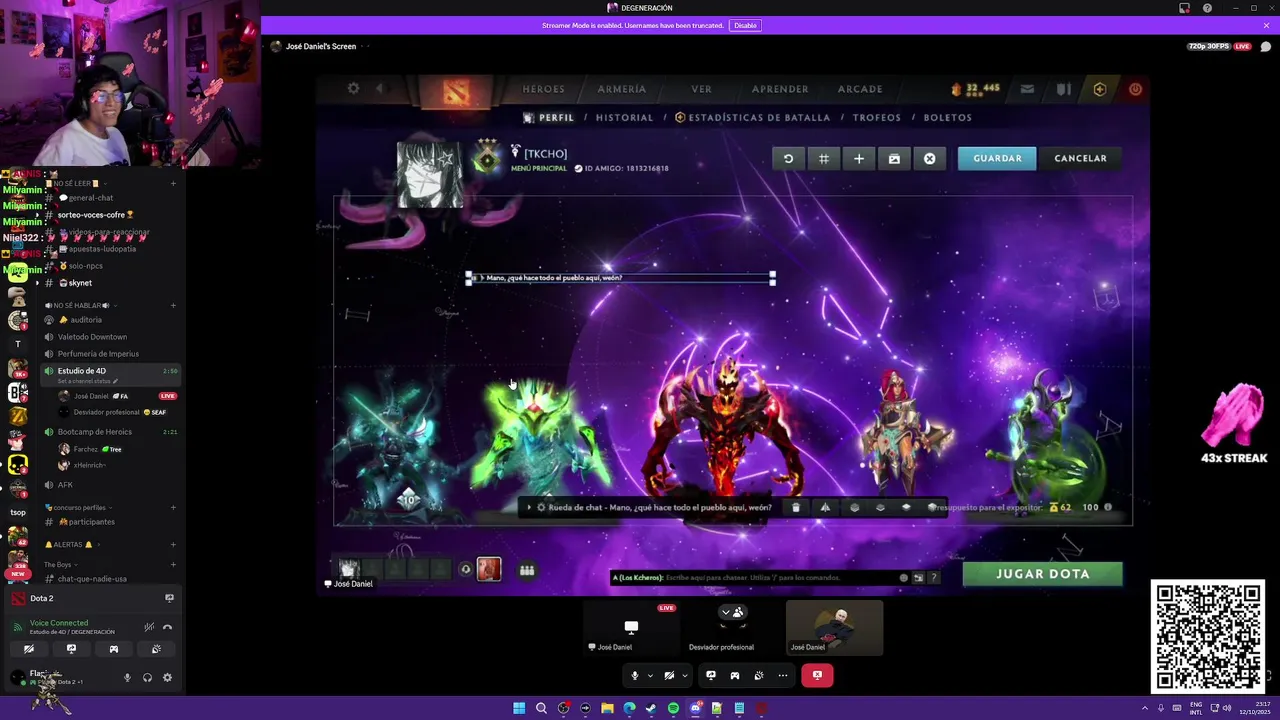Select José Daniel webcam thumbnail
This screenshot has height=720, width=1280.
834,628
